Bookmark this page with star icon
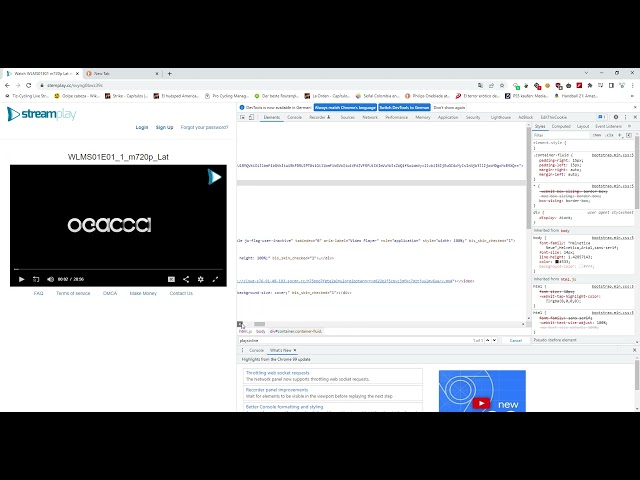 click(502, 85)
